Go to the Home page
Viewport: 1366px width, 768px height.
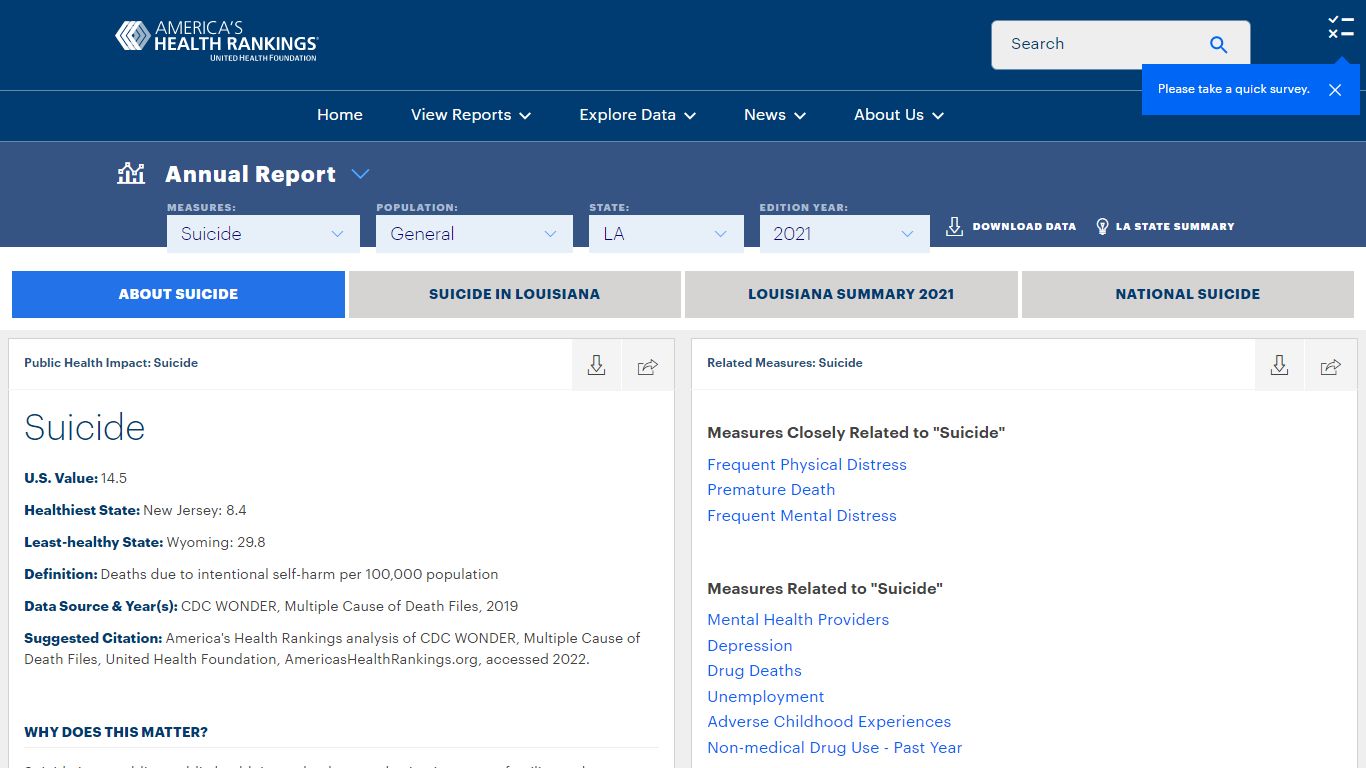click(340, 115)
